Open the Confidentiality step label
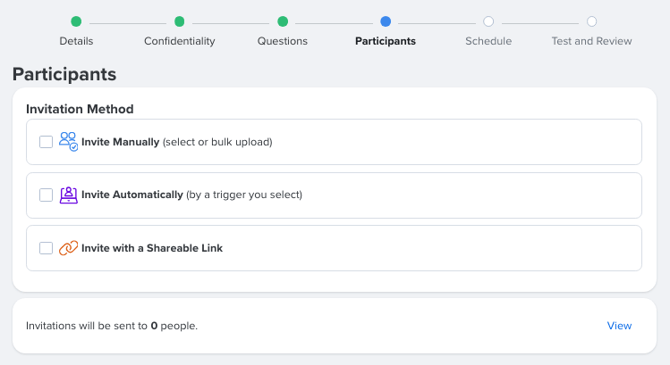 tap(179, 41)
